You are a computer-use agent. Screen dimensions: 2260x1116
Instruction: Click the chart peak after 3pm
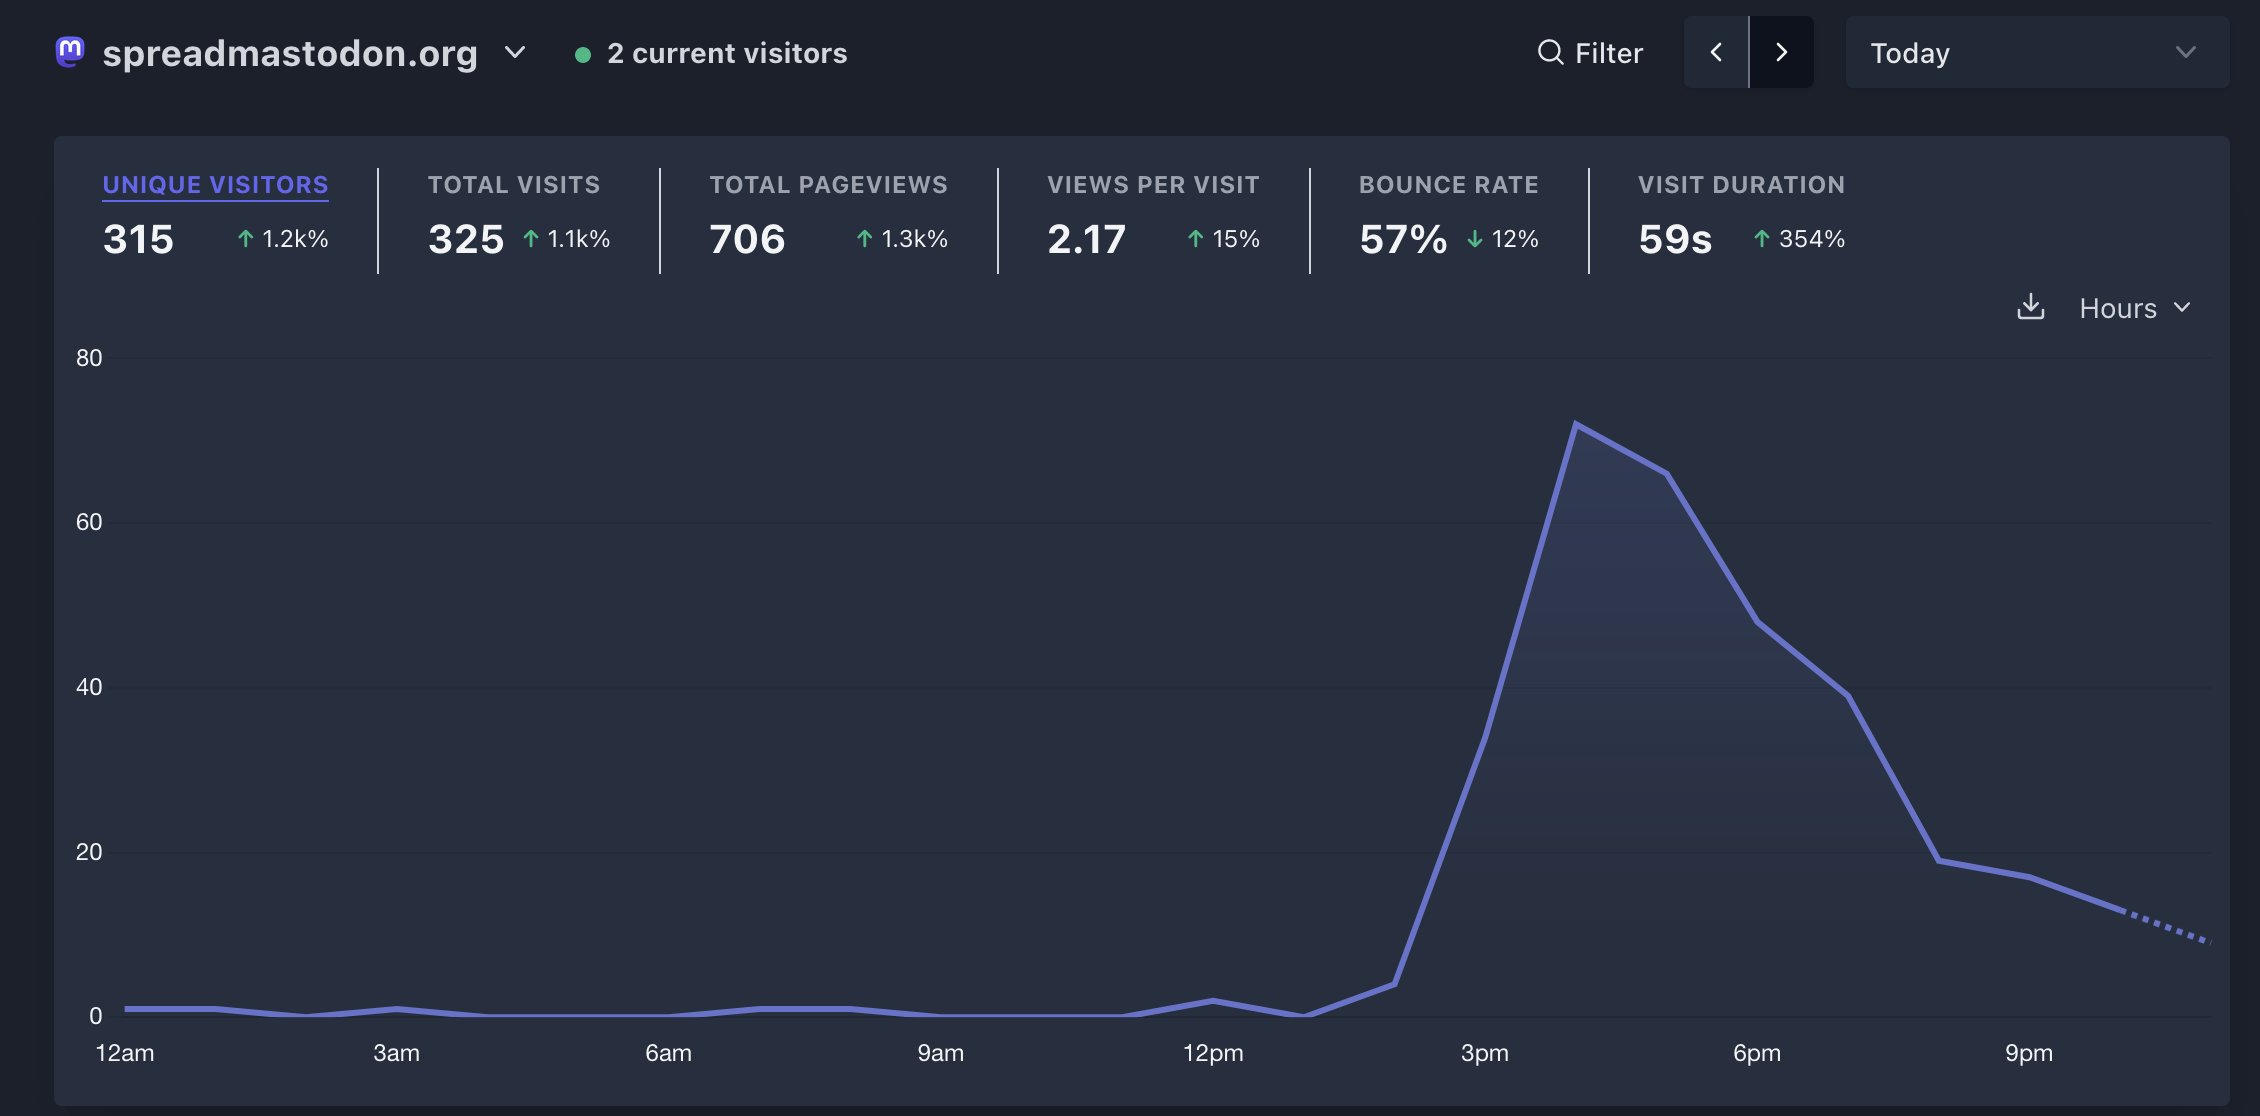[1575, 424]
